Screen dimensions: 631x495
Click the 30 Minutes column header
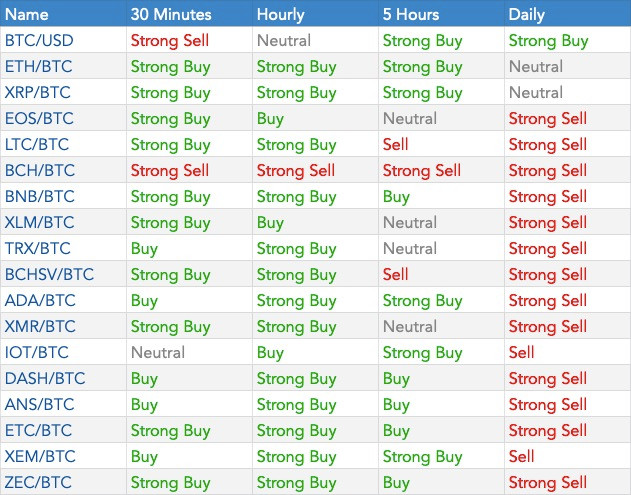pyautogui.click(x=171, y=14)
